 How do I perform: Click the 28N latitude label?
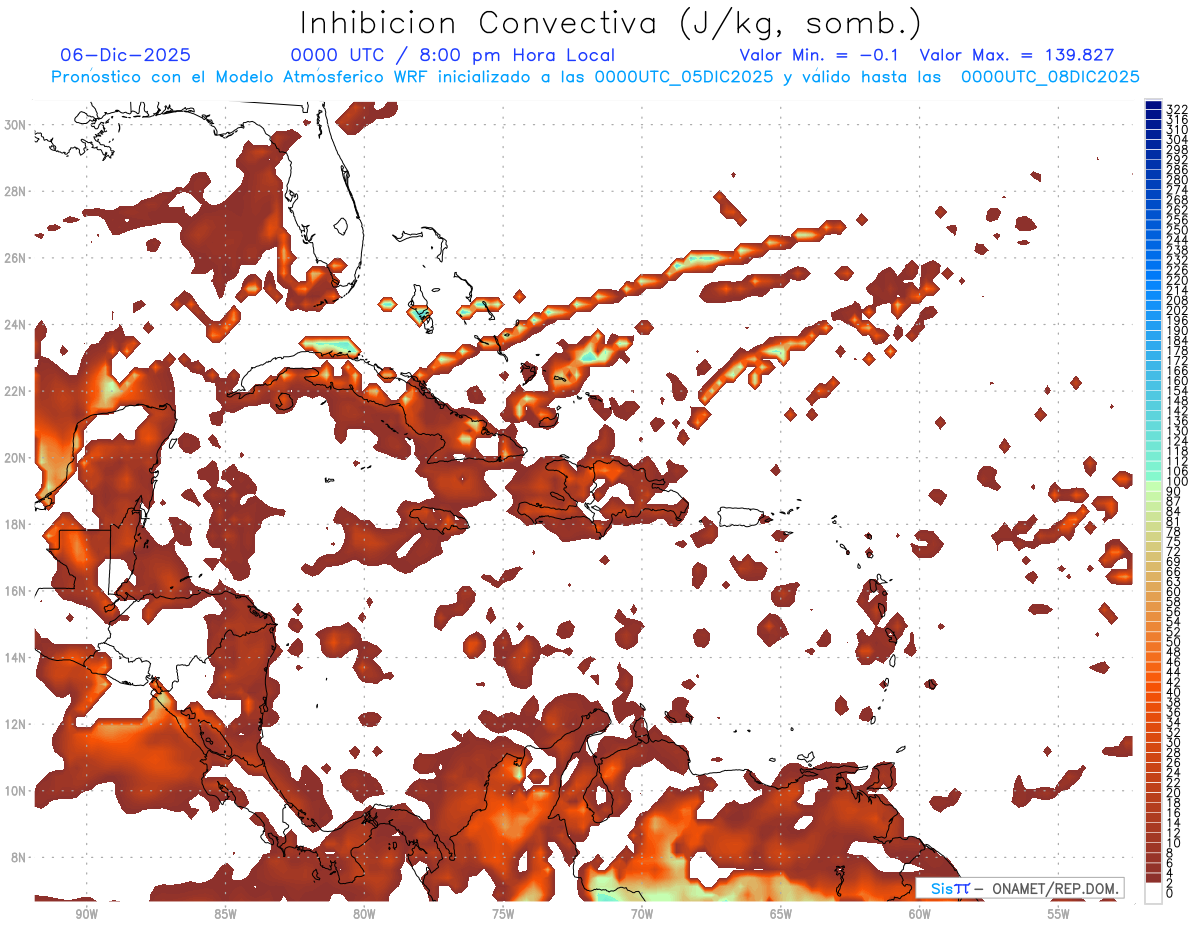click(17, 191)
